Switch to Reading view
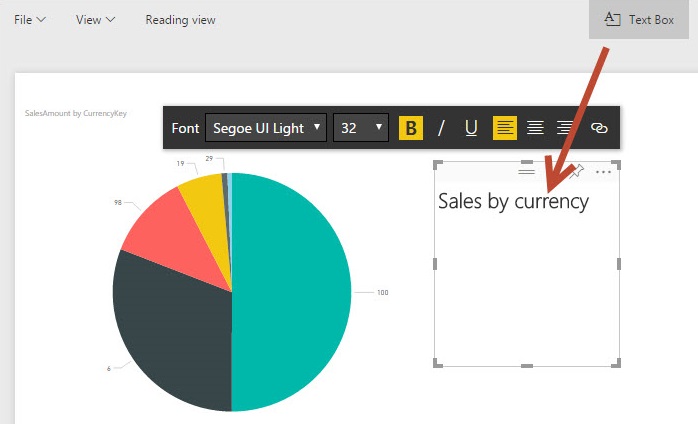Screen dimensions: 698x424 180,20
